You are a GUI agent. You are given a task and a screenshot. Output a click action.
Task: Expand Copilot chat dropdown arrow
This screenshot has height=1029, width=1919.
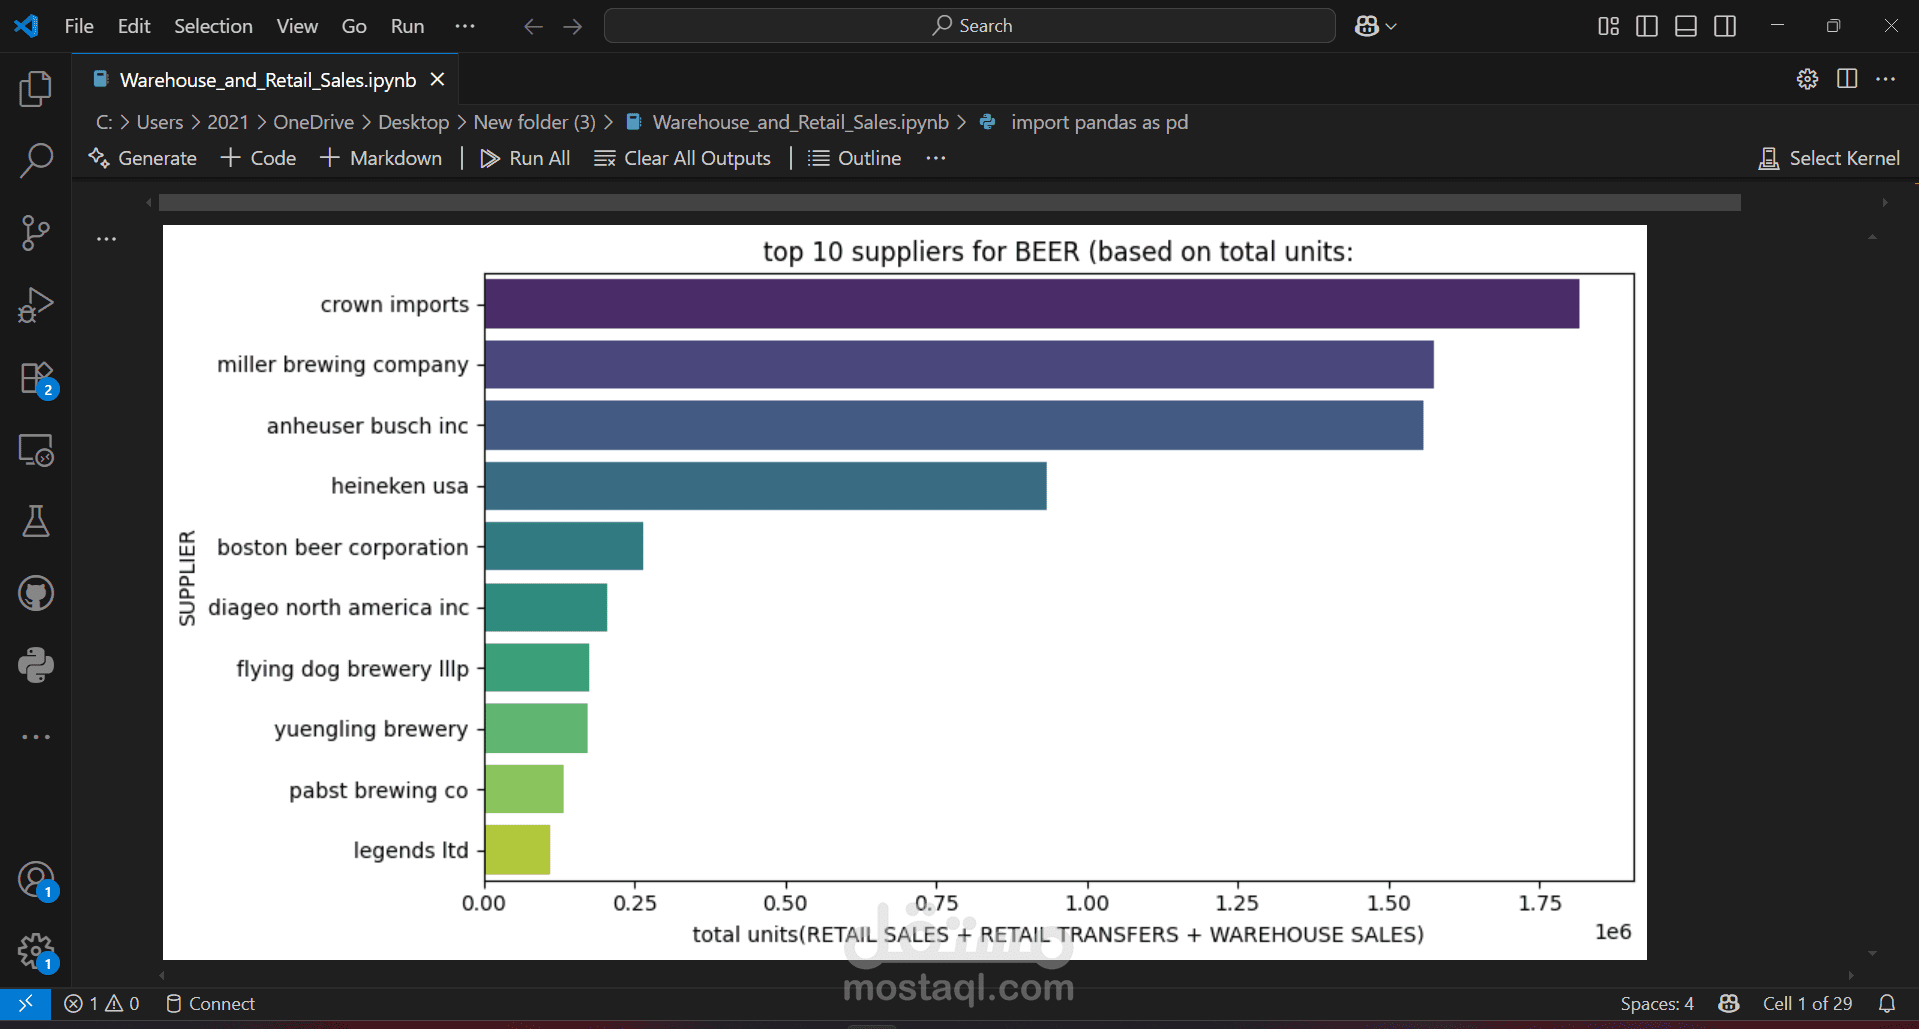(1391, 26)
